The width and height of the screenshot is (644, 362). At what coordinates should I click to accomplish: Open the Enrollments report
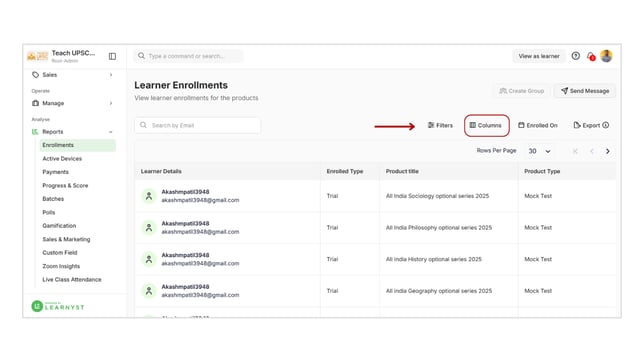pos(77,145)
